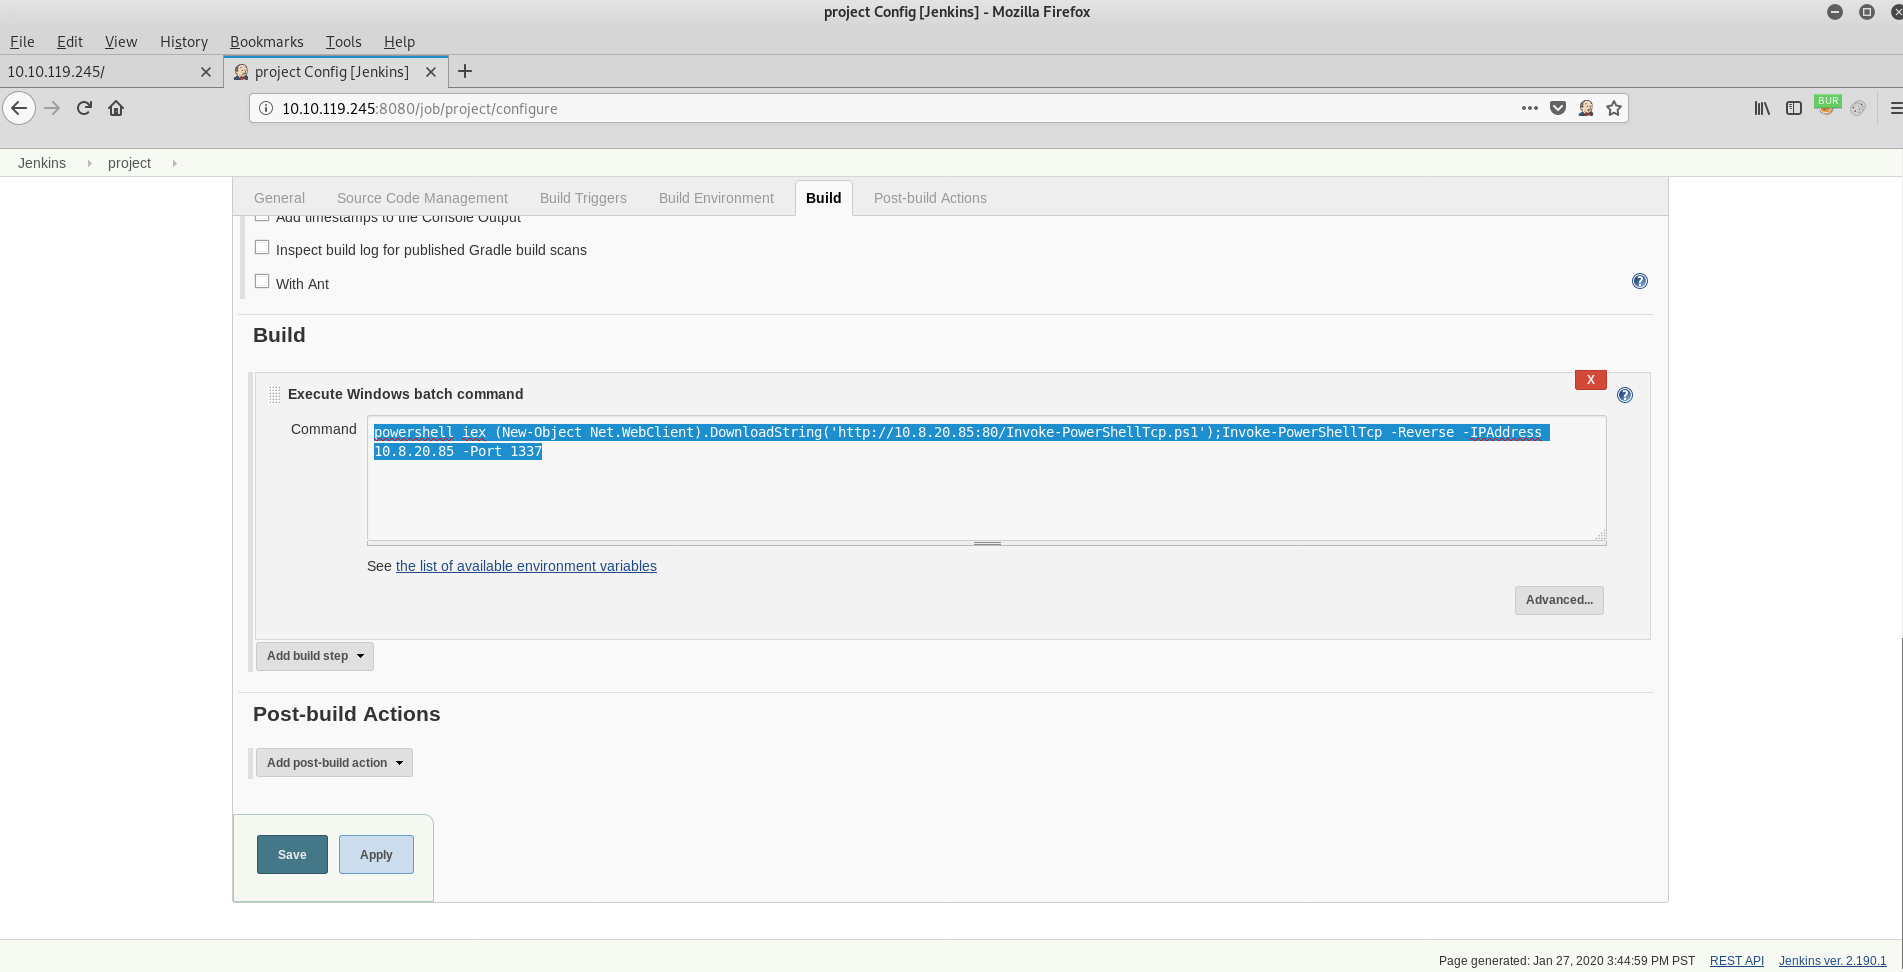
Task: Save the project configuration
Action: pos(292,854)
